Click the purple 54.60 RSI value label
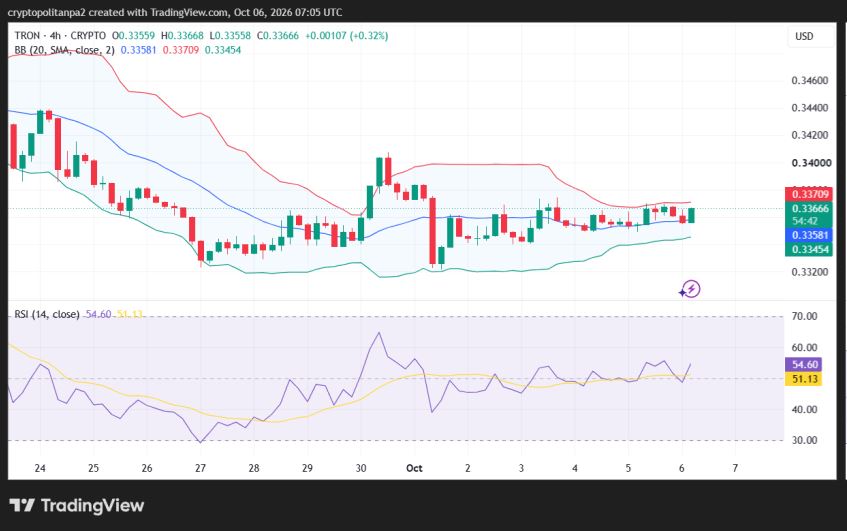The height and width of the screenshot is (531, 847). click(x=803, y=365)
